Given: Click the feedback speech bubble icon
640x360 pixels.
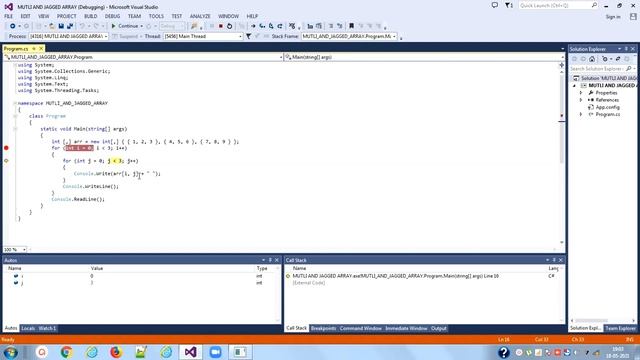Looking at the screenshot, I should (x=495, y=5).
